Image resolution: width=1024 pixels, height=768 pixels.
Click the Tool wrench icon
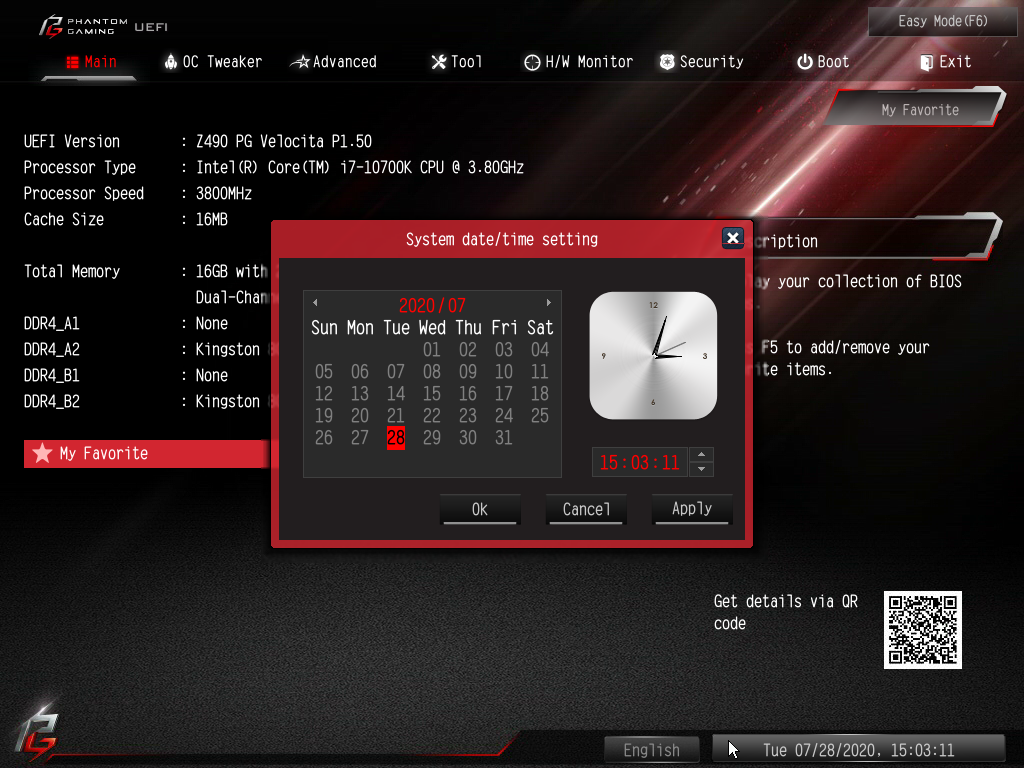coord(439,62)
